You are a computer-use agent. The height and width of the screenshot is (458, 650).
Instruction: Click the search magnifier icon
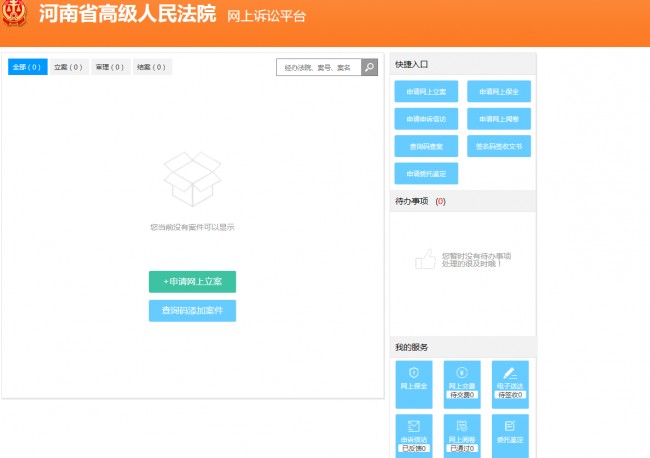point(370,68)
